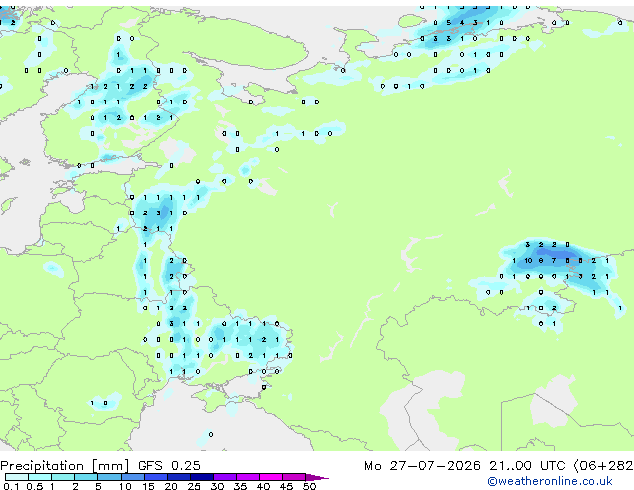The height and width of the screenshot is (490, 634).
Task: Click the weatheronline.co.uk copyright link
Action: pyautogui.click(x=550, y=481)
